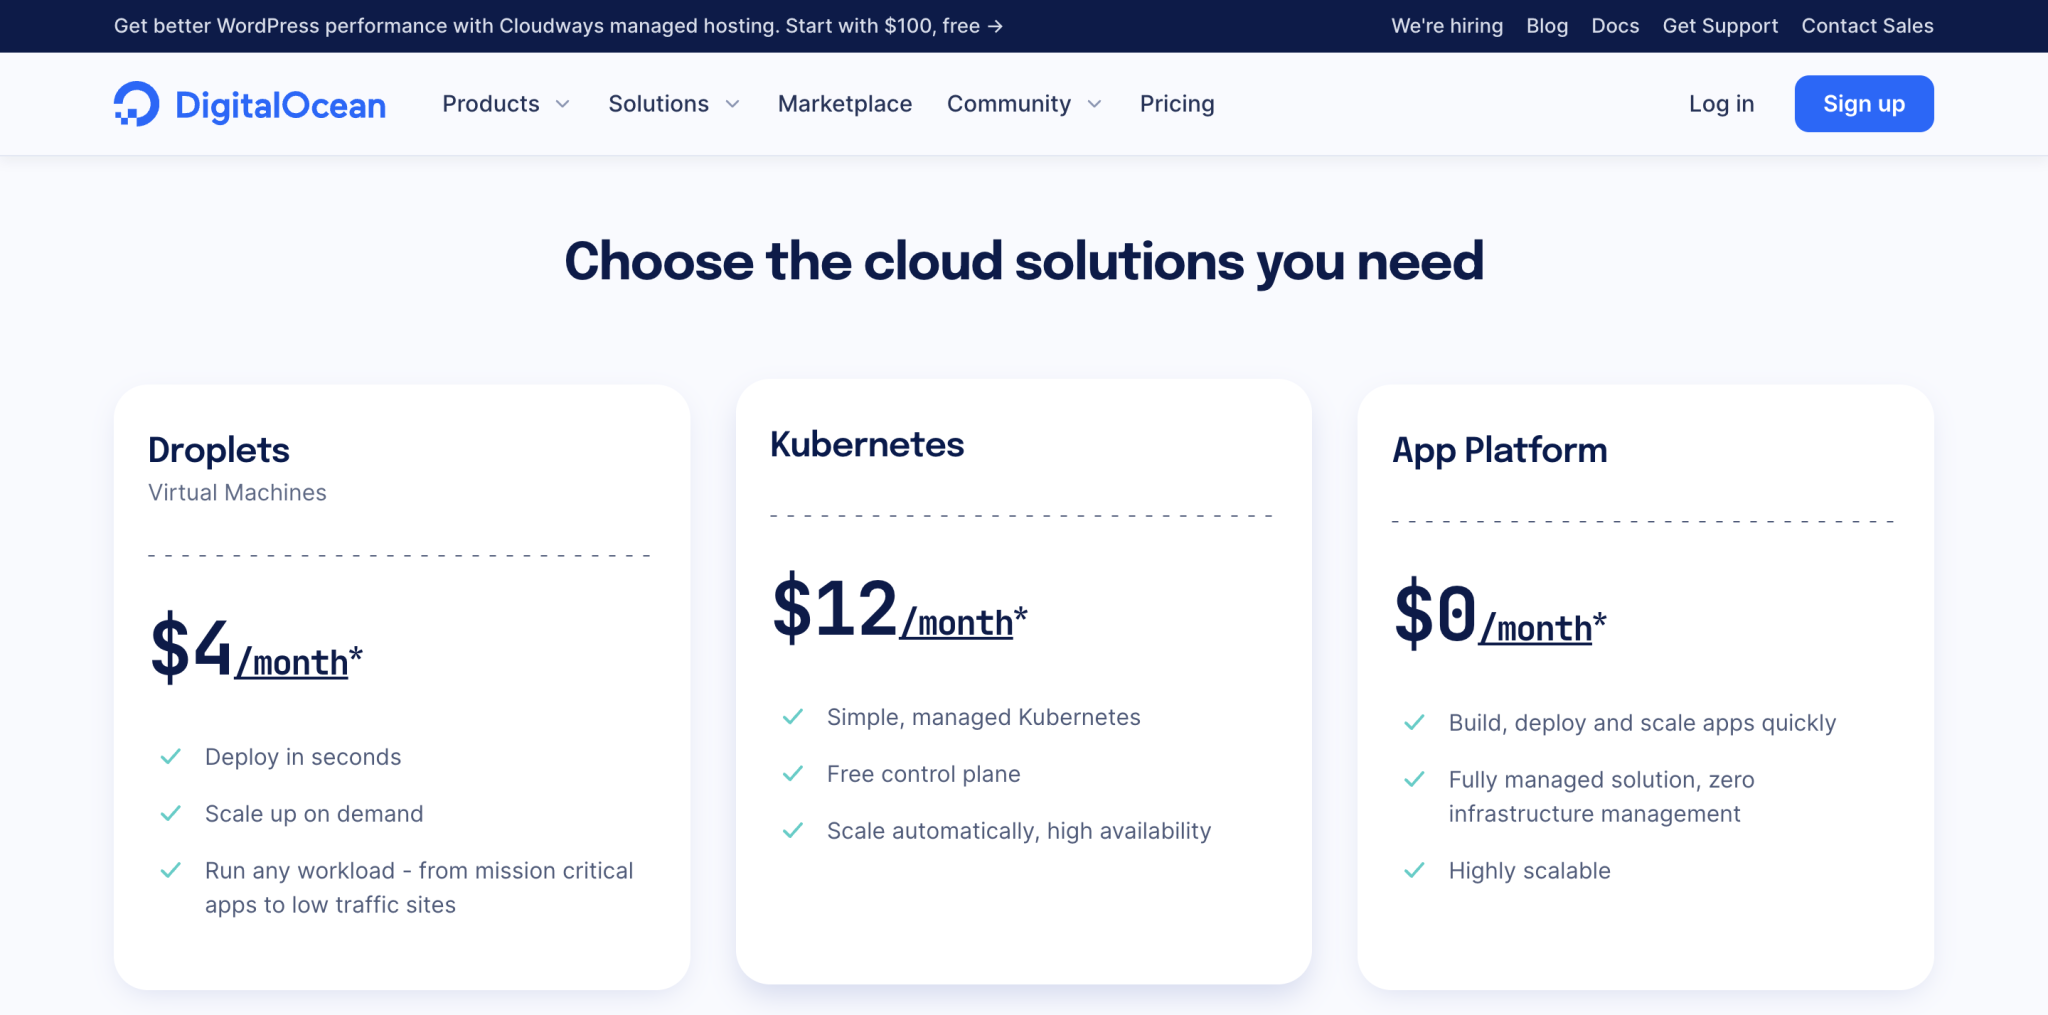Click the checkmark beside 'Scale up on demand'
Screen dimensions: 2048x1015
[x=171, y=814]
